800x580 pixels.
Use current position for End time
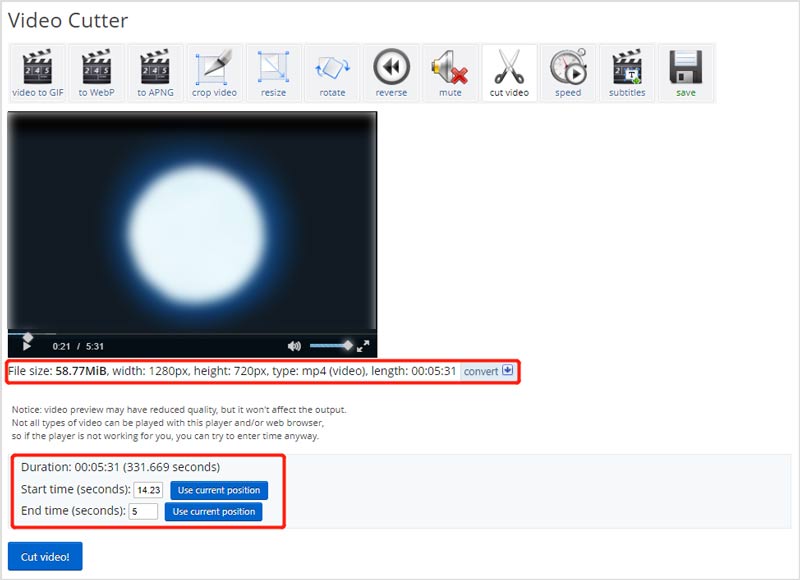click(x=213, y=512)
